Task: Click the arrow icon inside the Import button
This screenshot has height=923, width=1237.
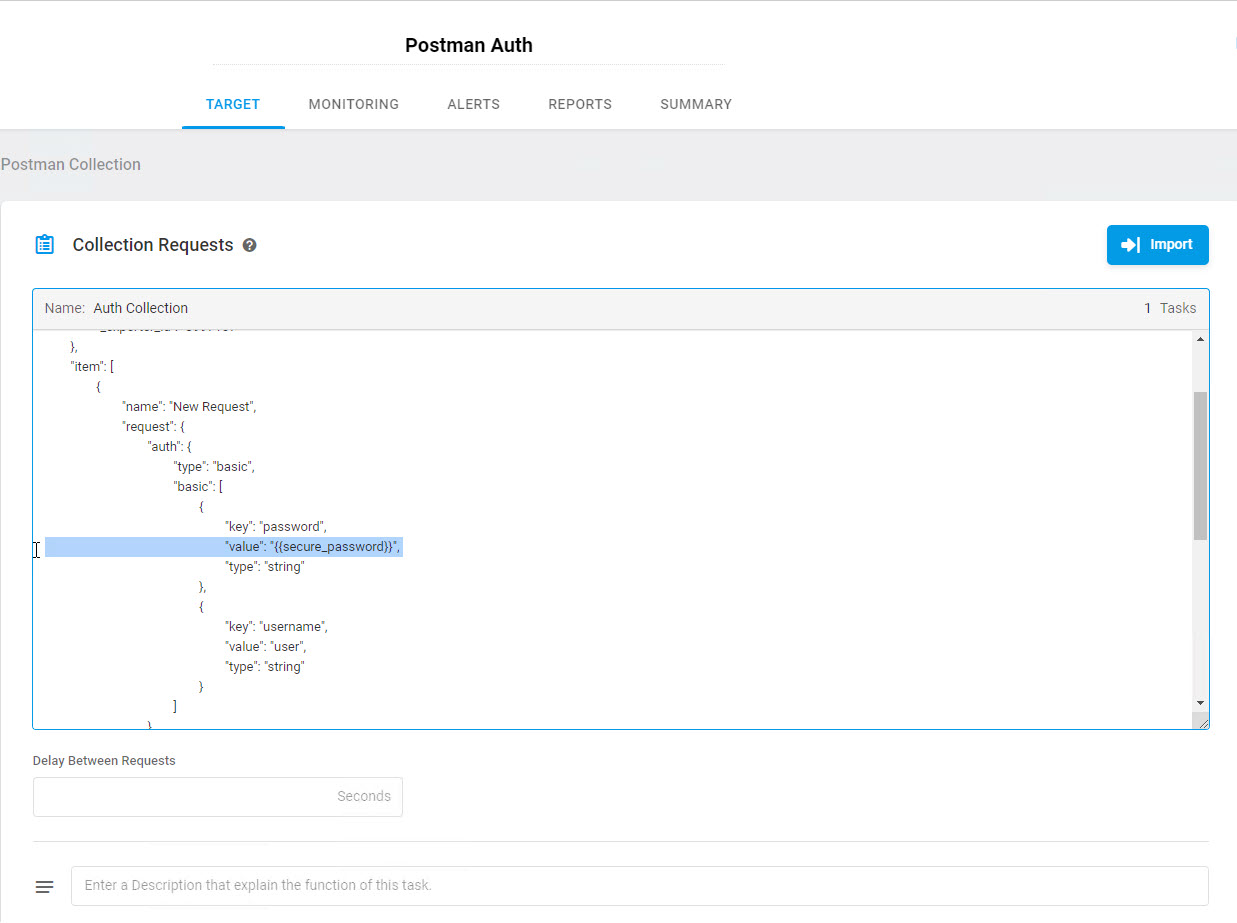Action: click(x=1130, y=244)
